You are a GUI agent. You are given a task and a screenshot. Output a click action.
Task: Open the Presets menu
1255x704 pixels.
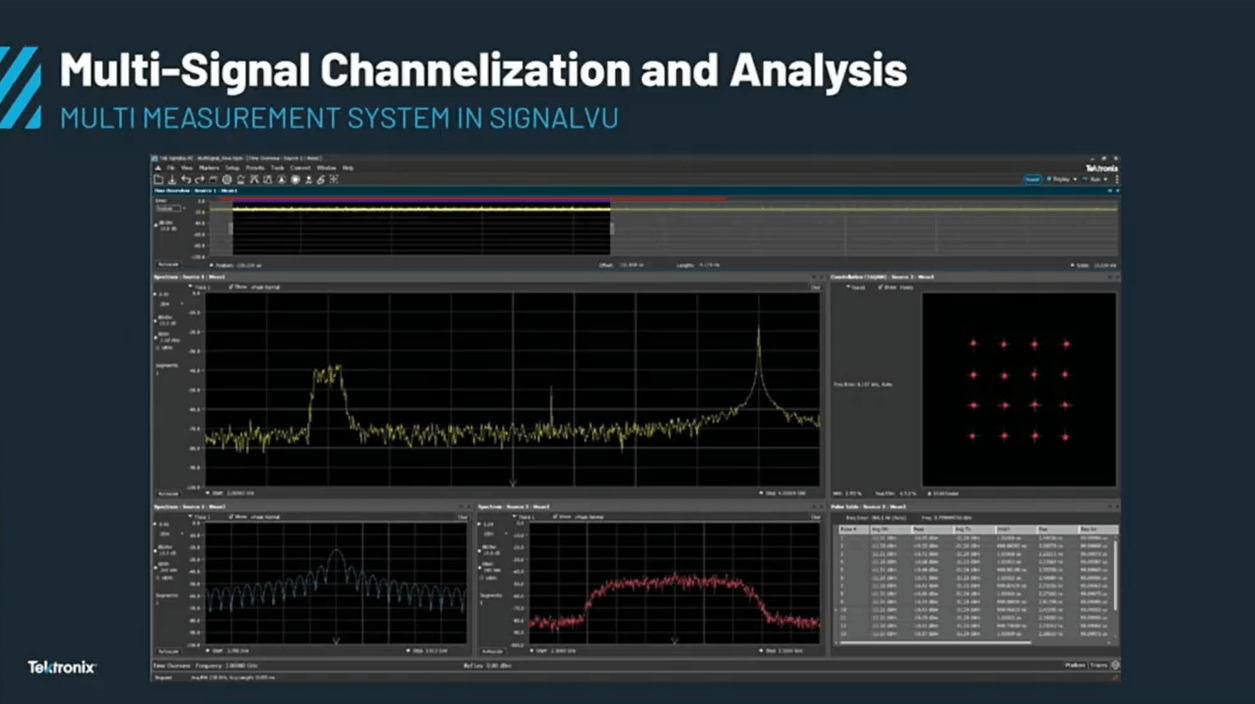(255, 168)
